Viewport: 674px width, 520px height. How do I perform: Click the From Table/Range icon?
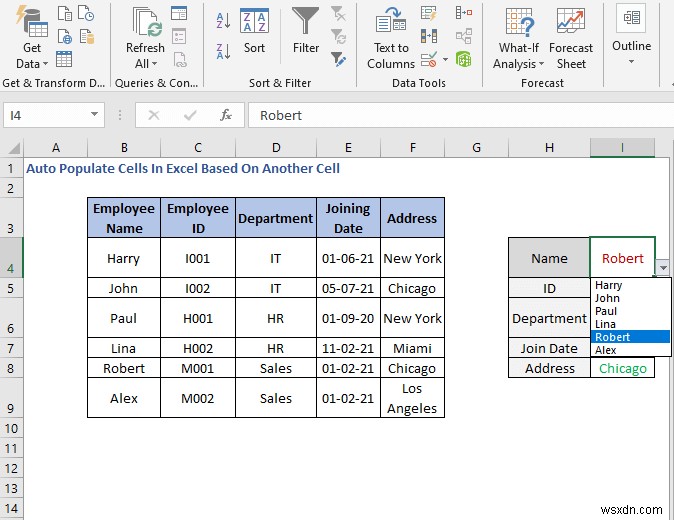pos(64,59)
